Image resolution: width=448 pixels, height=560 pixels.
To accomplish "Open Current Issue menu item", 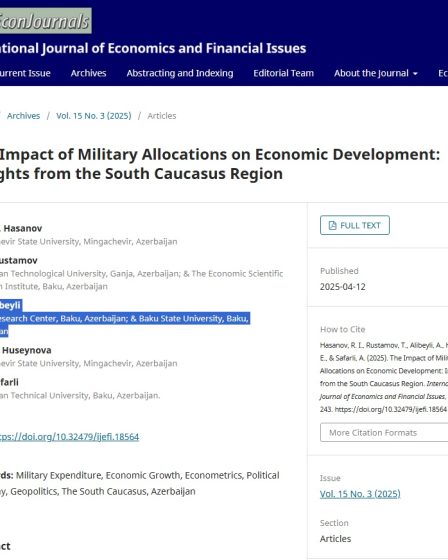I will 25,73.
